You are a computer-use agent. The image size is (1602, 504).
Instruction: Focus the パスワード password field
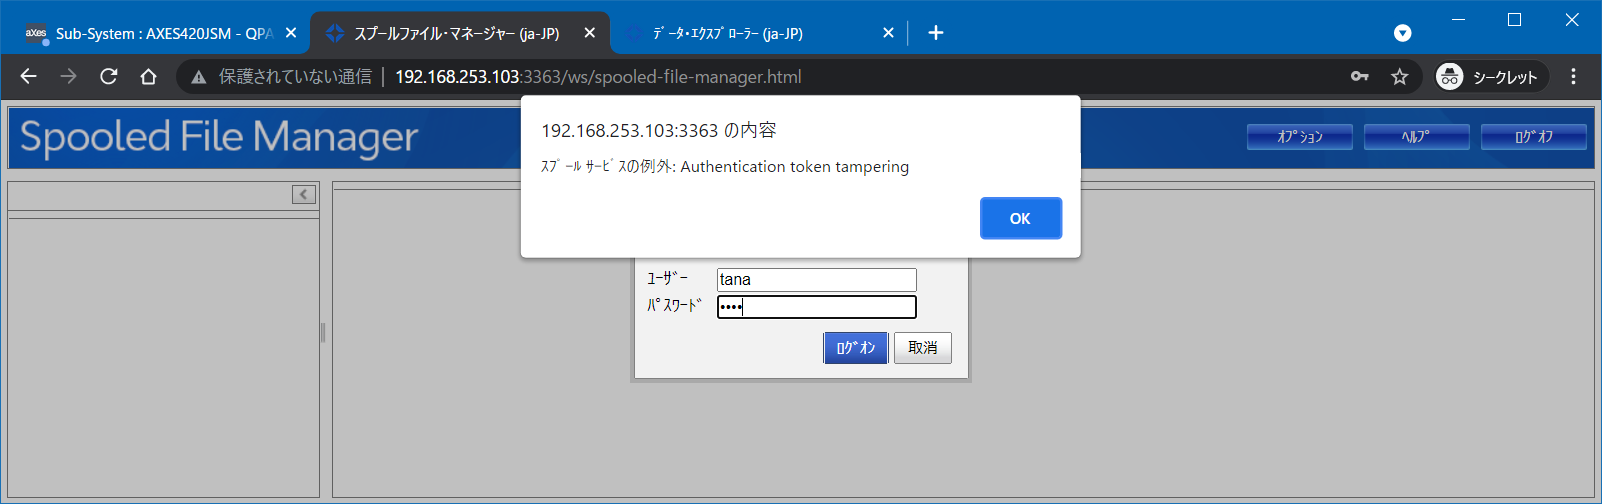click(x=816, y=307)
